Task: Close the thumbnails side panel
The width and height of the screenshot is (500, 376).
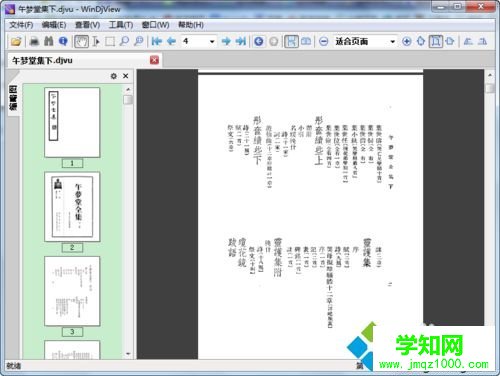Action: click(126, 76)
